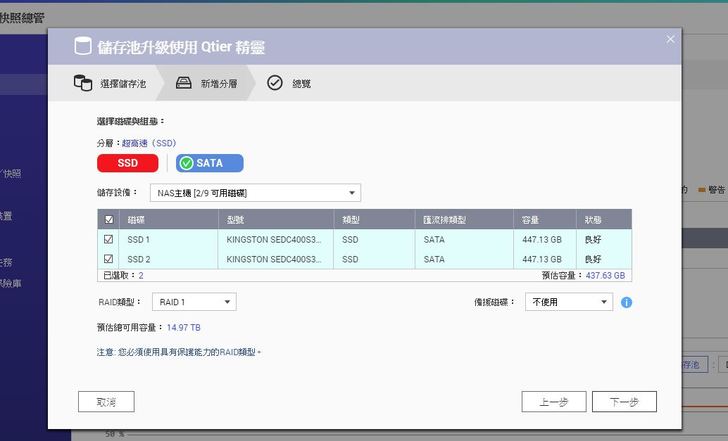Click the 上一步 button
Viewport: 728px width, 441px height.
coord(553,401)
